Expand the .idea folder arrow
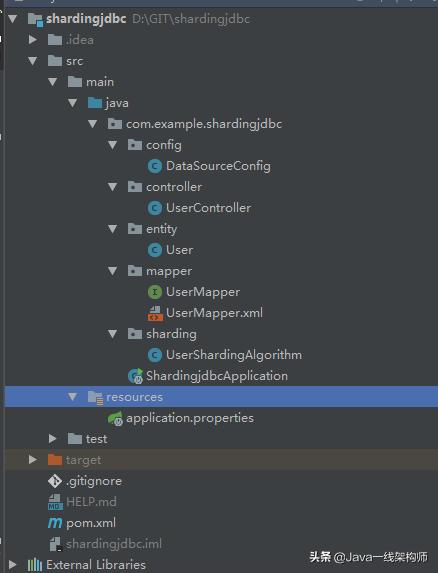The width and height of the screenshot is (438, 573). (33, 39)
